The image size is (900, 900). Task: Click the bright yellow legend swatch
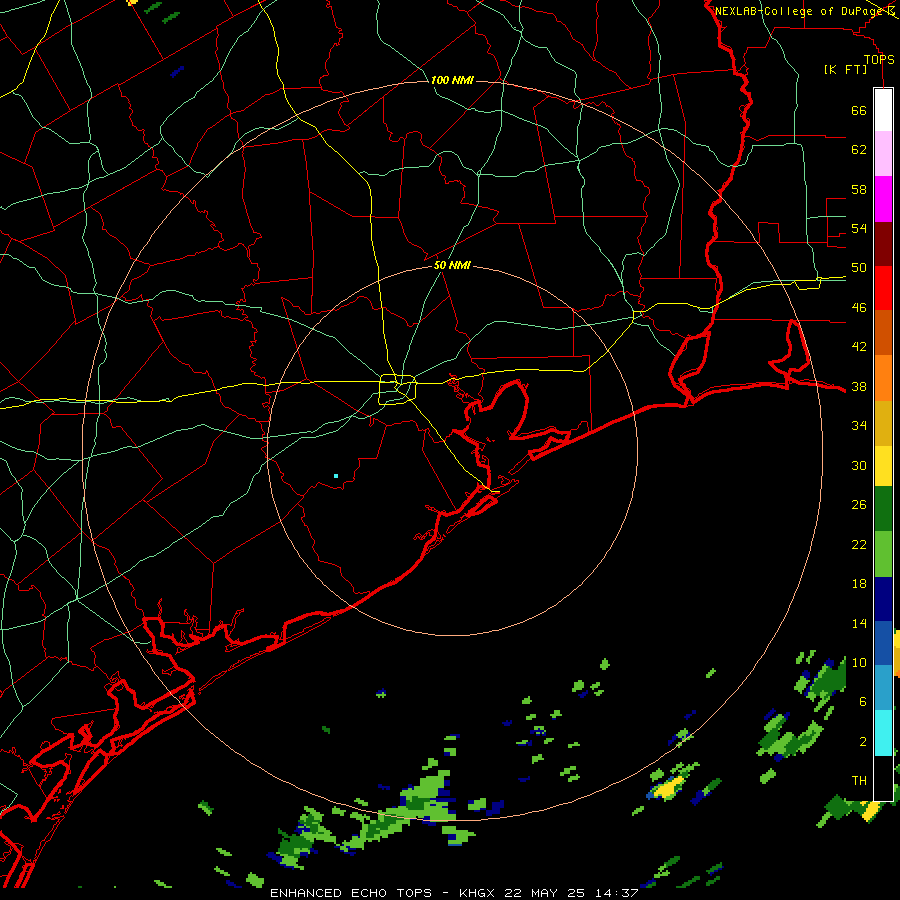[x=883, y=466]
